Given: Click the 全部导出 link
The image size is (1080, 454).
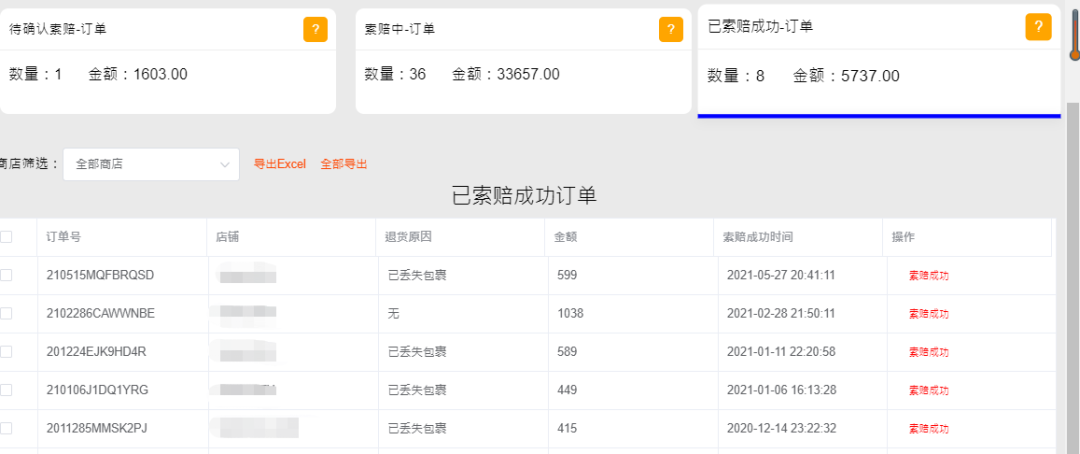Looking at the screenshot, I should coord(344,164).
